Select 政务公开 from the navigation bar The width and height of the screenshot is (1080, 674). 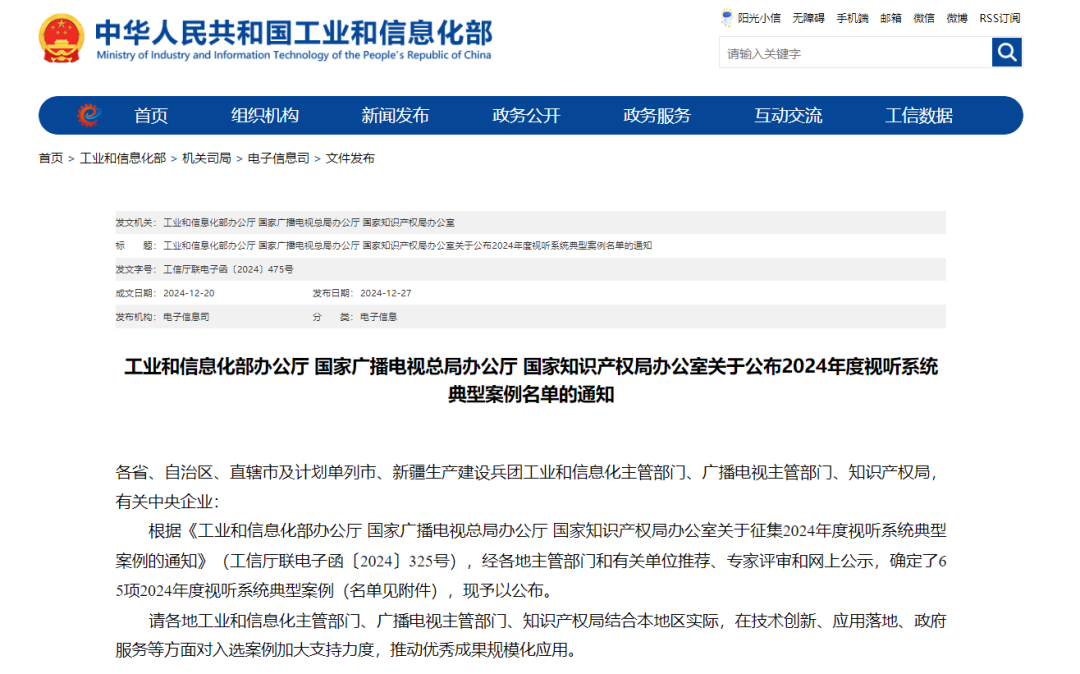(526, 115)
